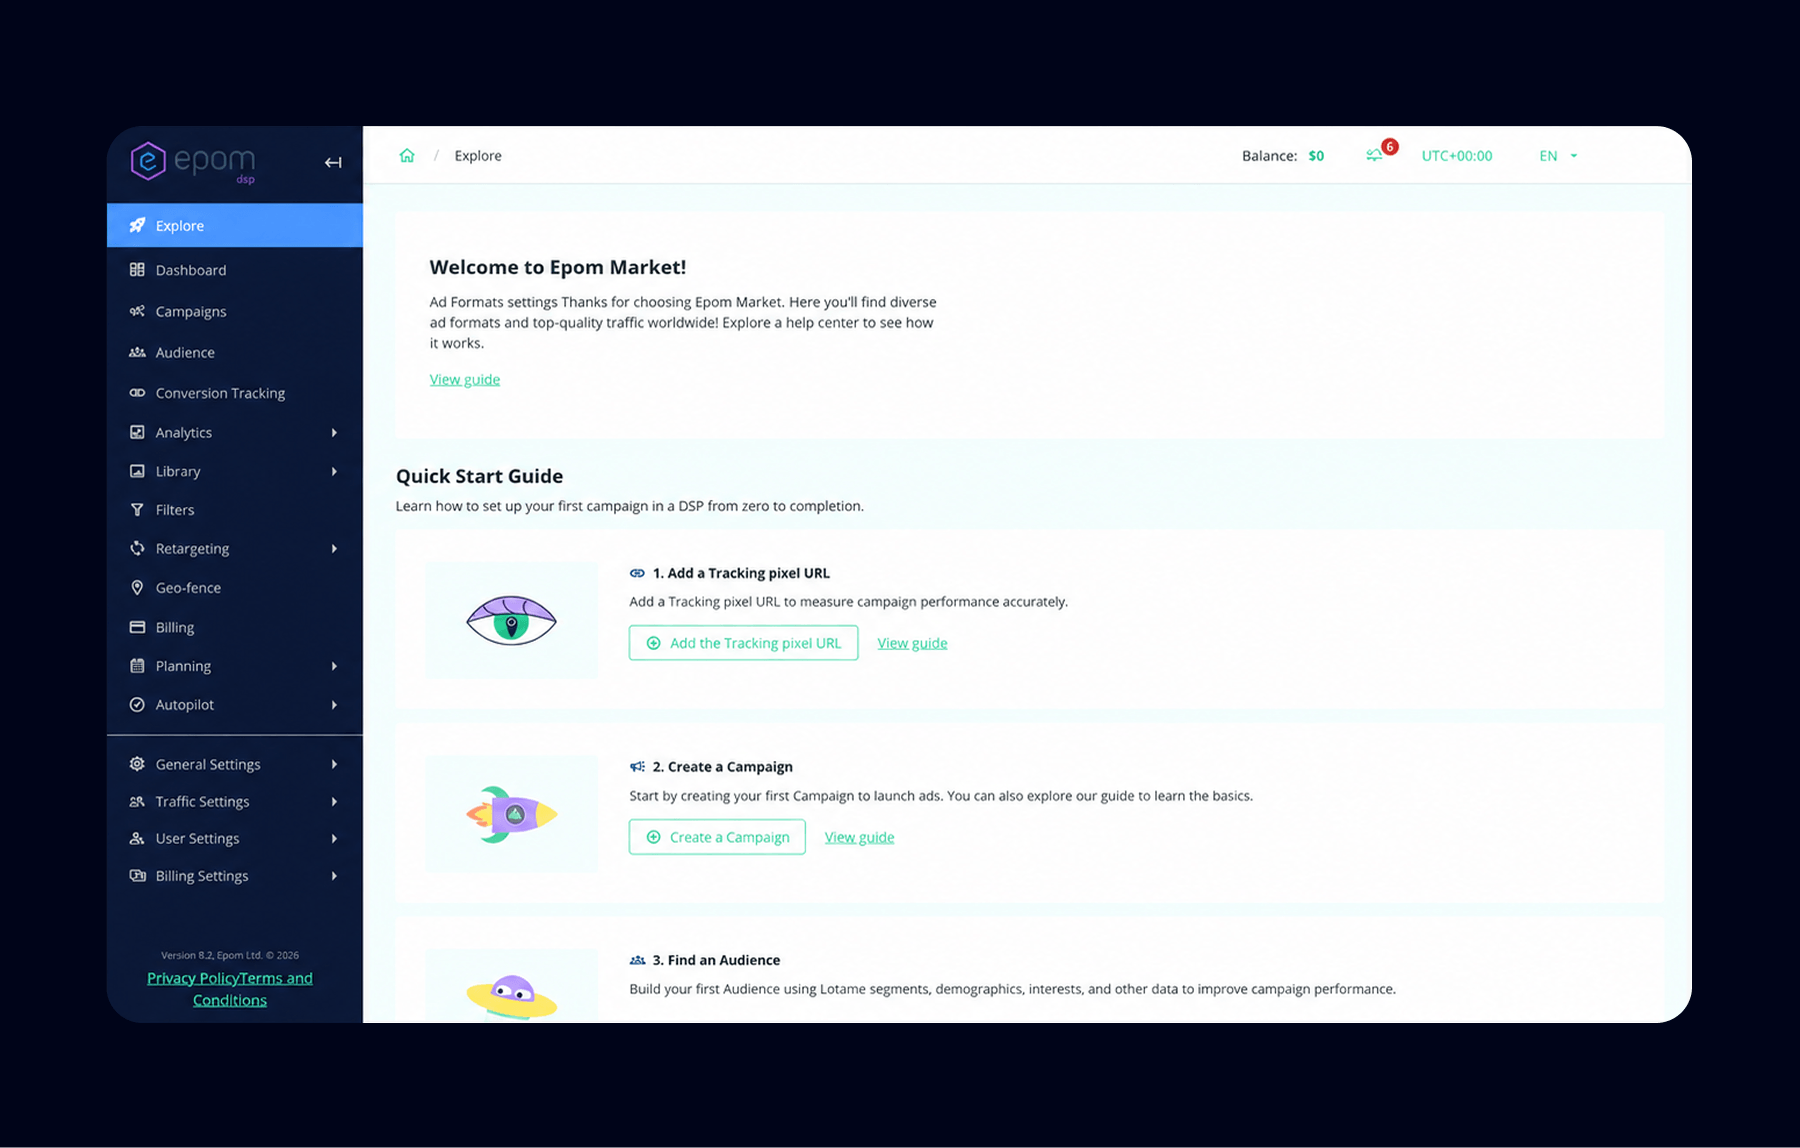1800x1148 pixels.
Task: Expand the Autopilot submenu arrow
Action: click(334, 705)
